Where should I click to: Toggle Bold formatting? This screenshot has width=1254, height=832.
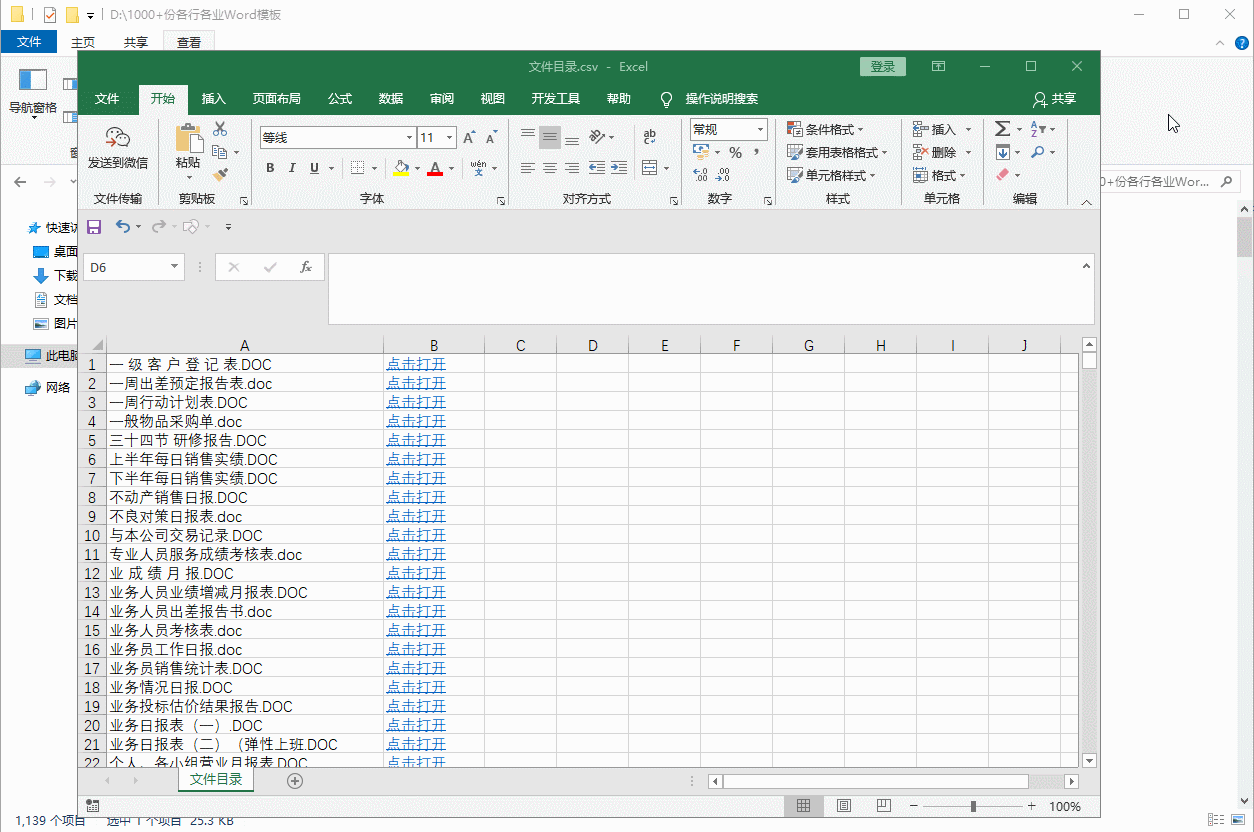pyautogui.click(x=270, y=168)
